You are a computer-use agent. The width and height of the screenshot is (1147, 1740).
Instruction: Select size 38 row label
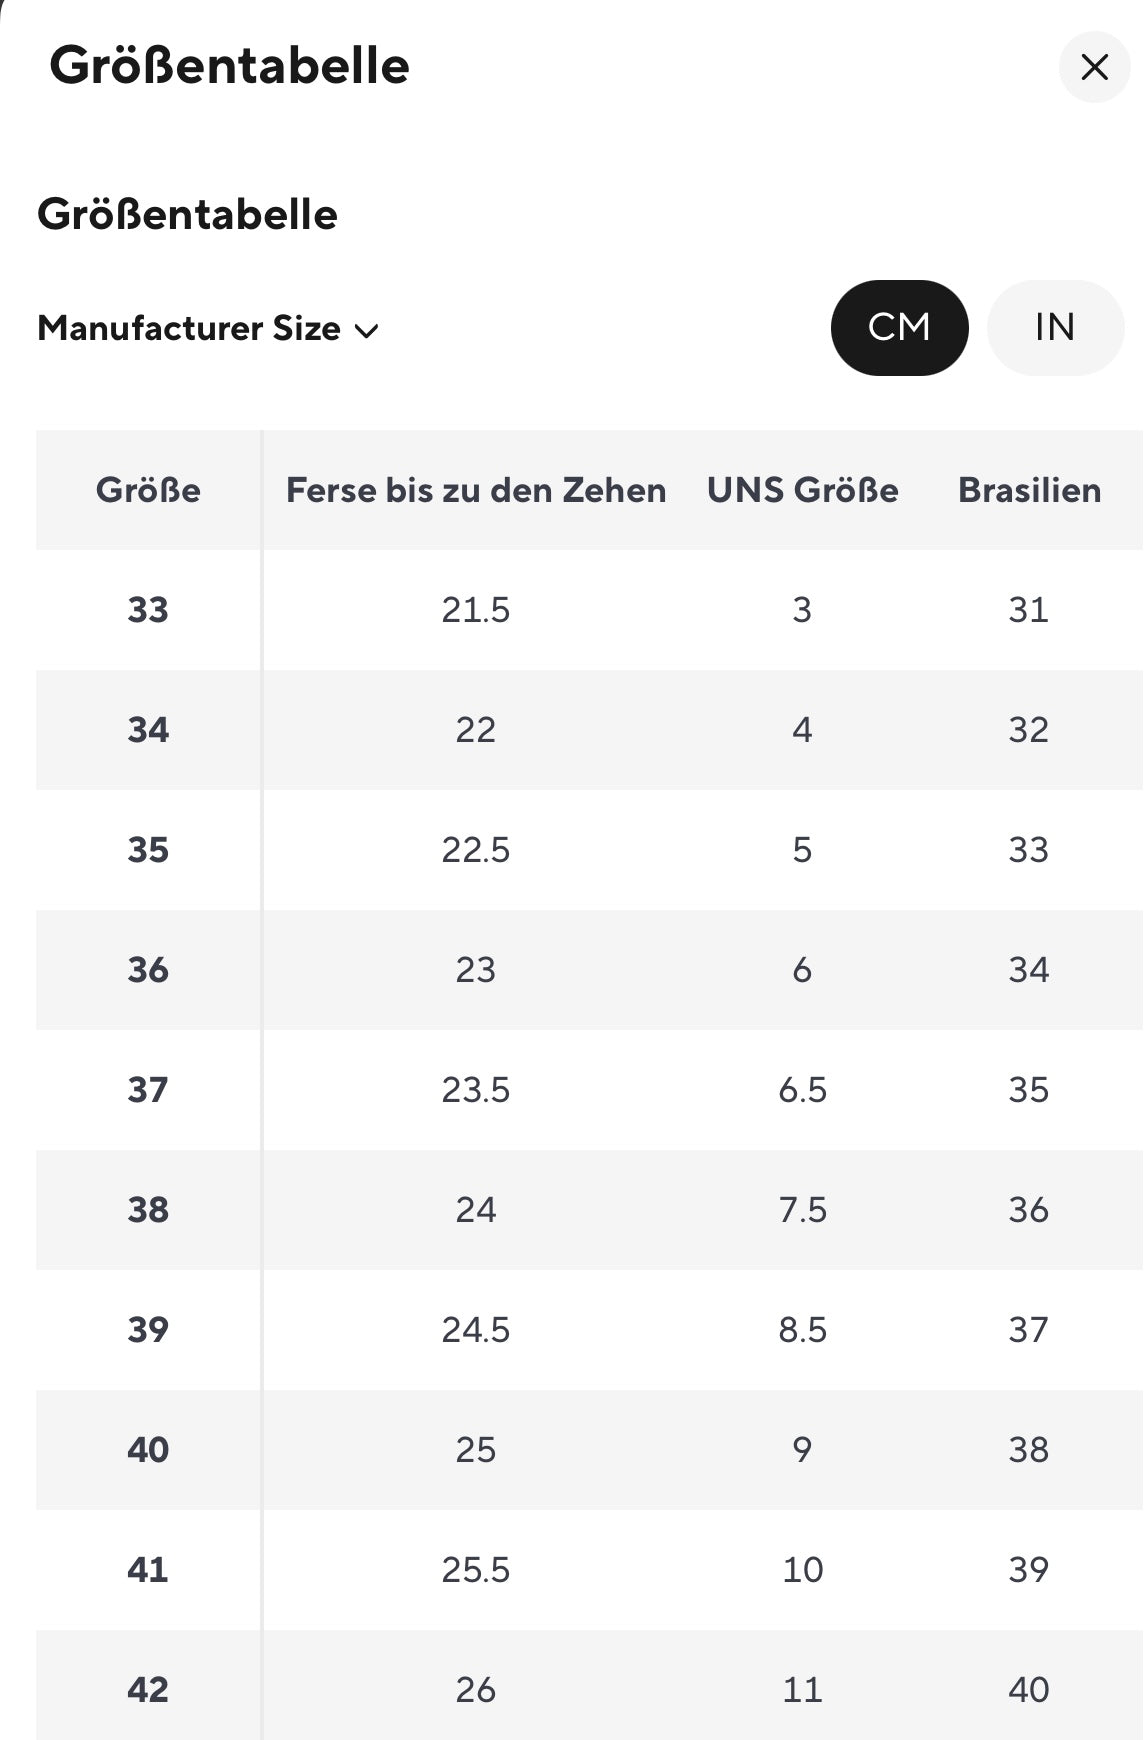[148, 1210]
